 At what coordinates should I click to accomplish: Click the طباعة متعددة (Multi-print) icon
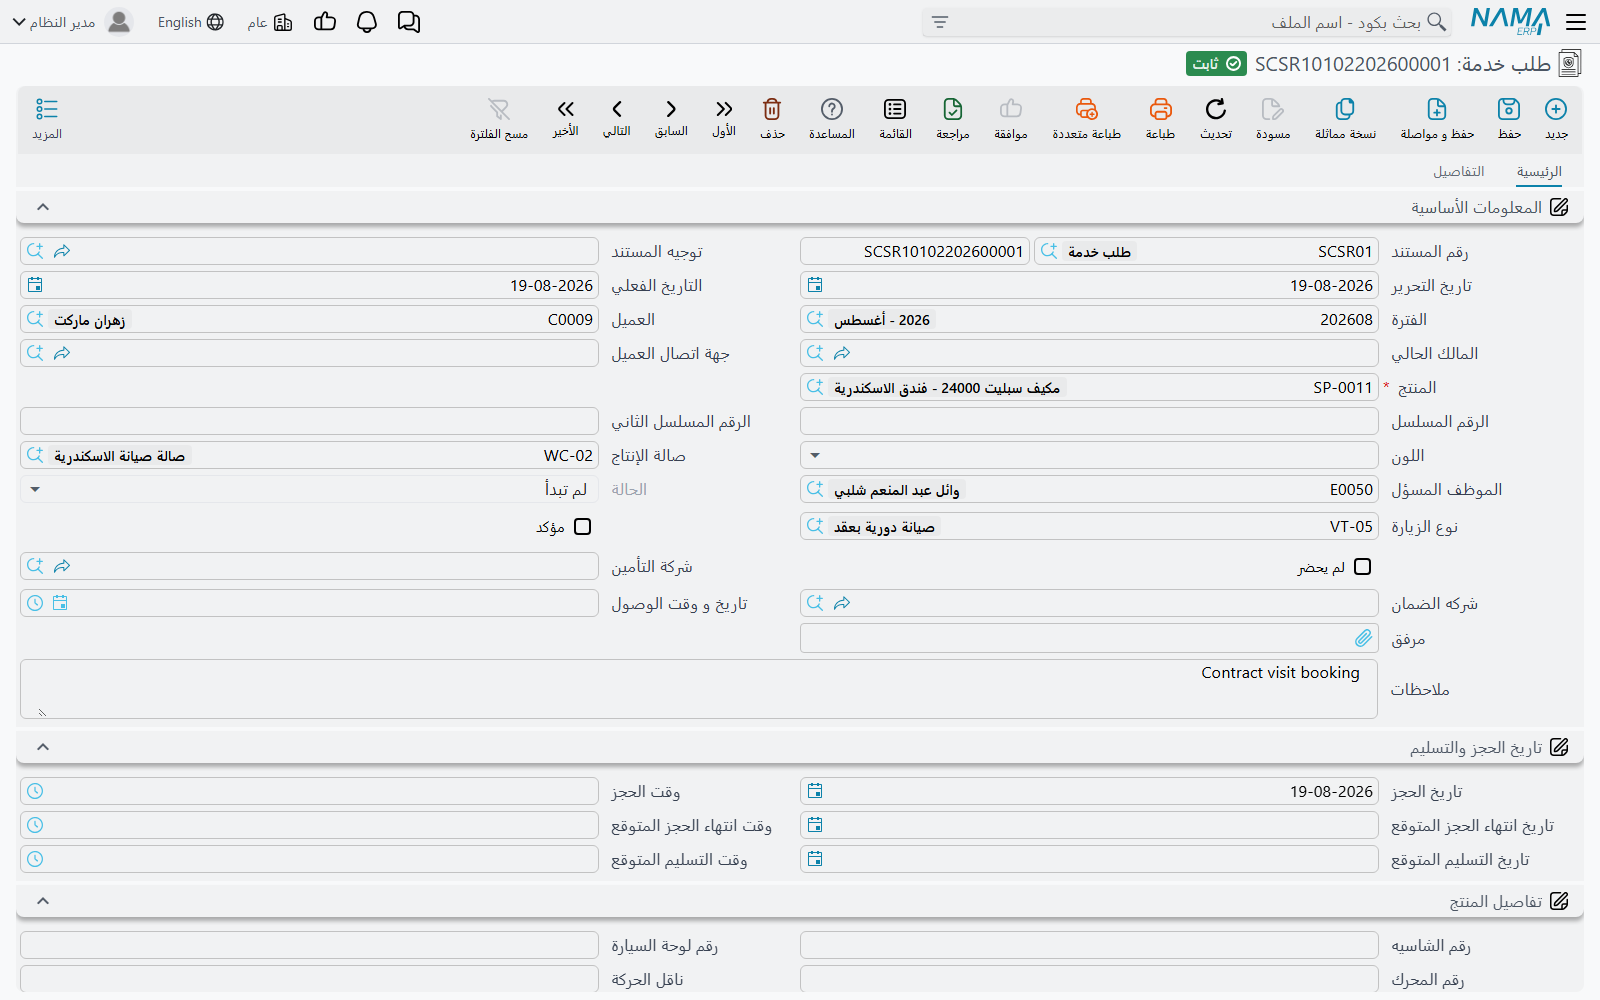pos(1087,109)
